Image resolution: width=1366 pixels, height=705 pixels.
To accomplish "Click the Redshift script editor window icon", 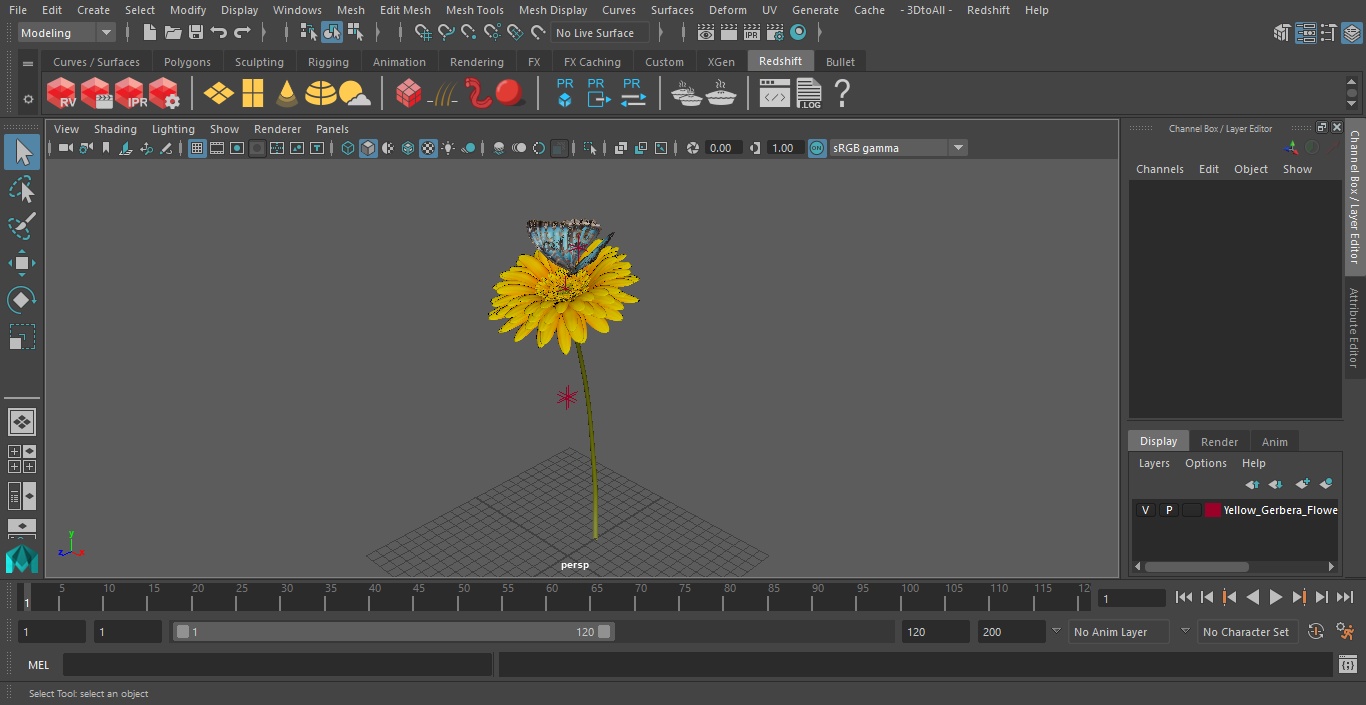I will 775,94.
